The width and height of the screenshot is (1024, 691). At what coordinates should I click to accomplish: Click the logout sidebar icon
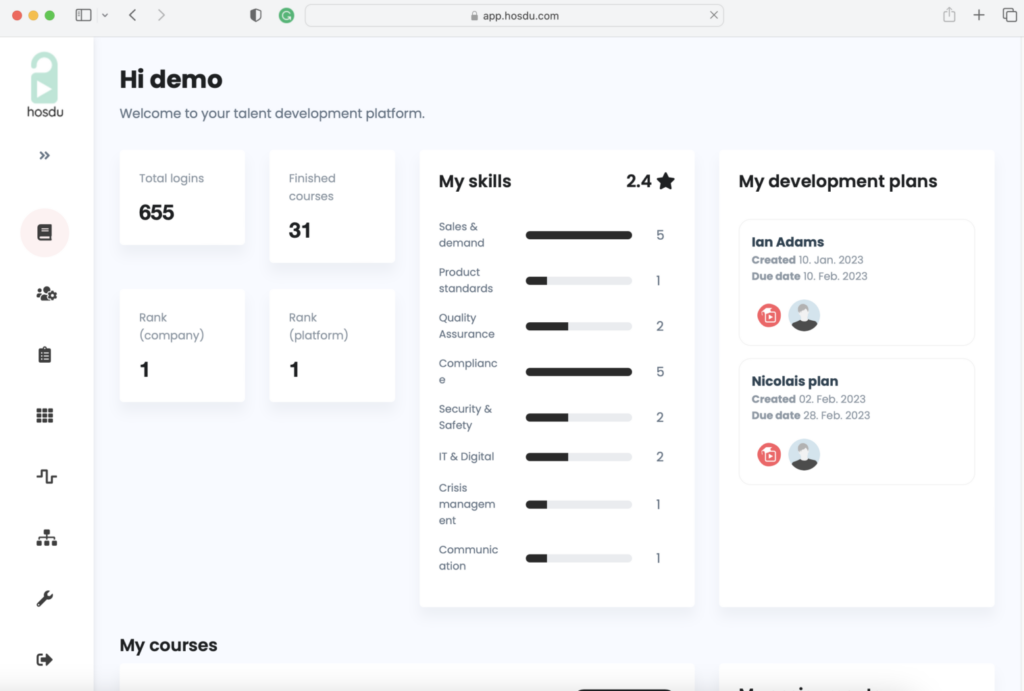tap(45, 659)
